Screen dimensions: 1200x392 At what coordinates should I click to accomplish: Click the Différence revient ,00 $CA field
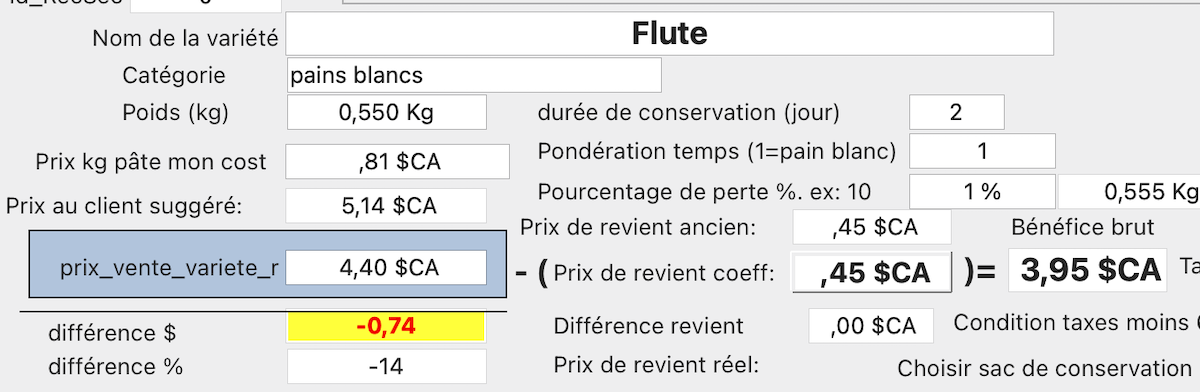(870, 325)
